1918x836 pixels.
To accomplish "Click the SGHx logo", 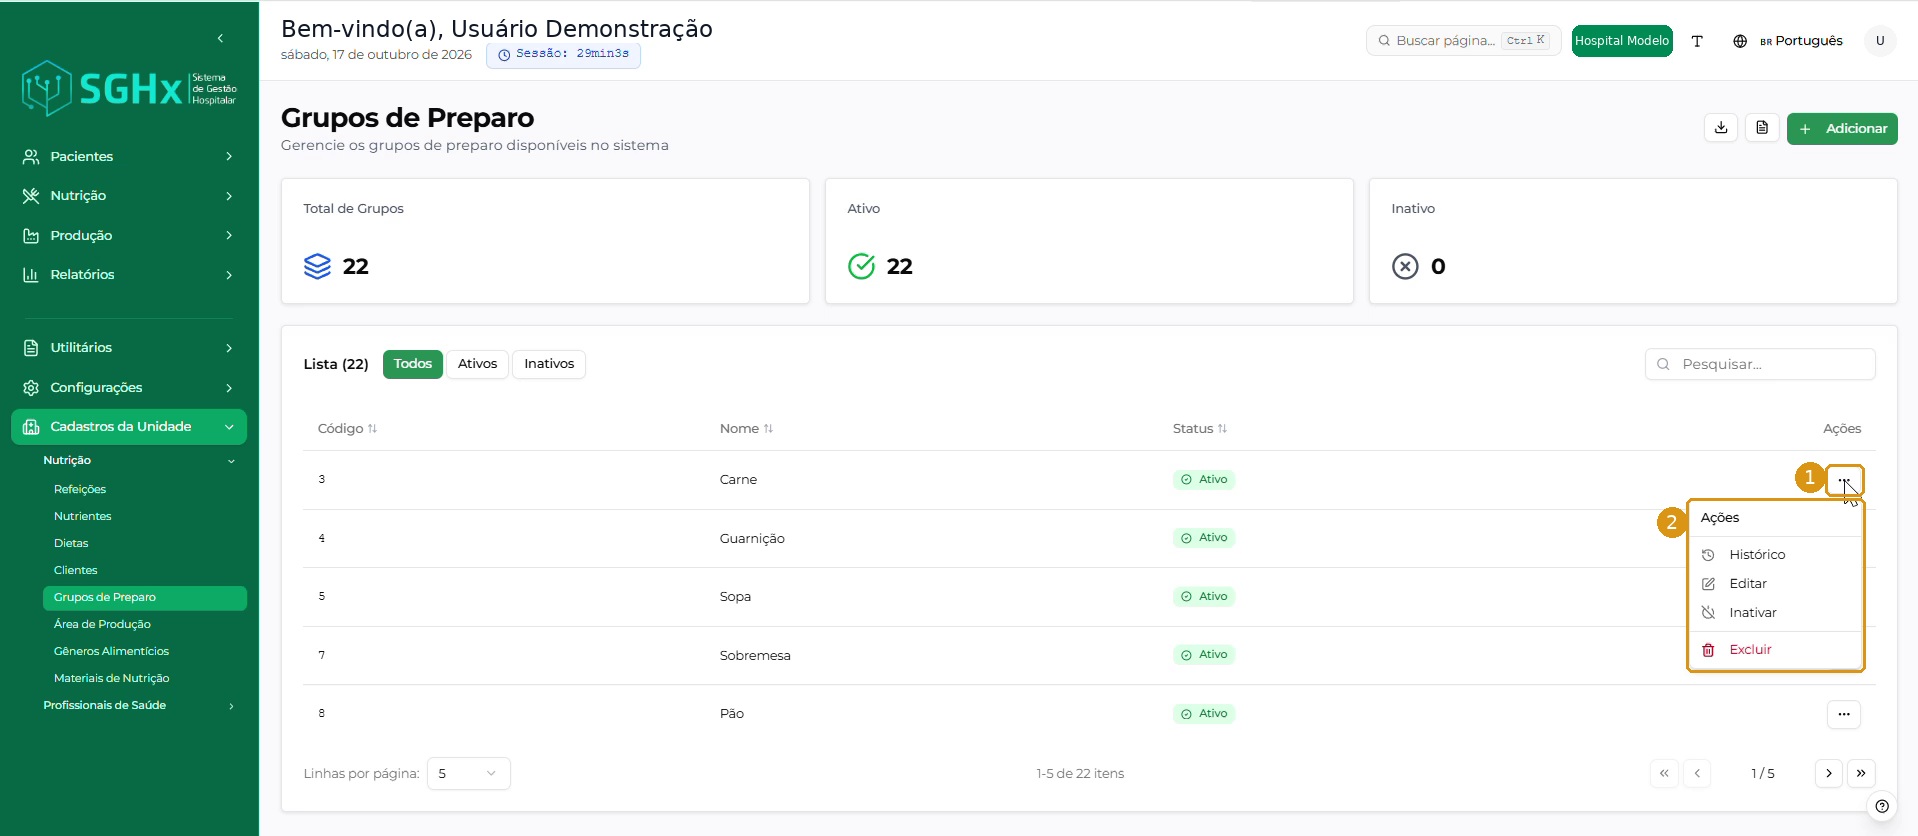I will coord(129,89).
